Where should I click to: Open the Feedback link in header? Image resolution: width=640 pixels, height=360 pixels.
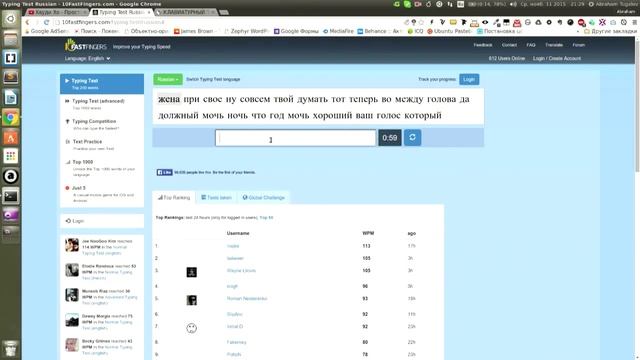pos(483,45)
